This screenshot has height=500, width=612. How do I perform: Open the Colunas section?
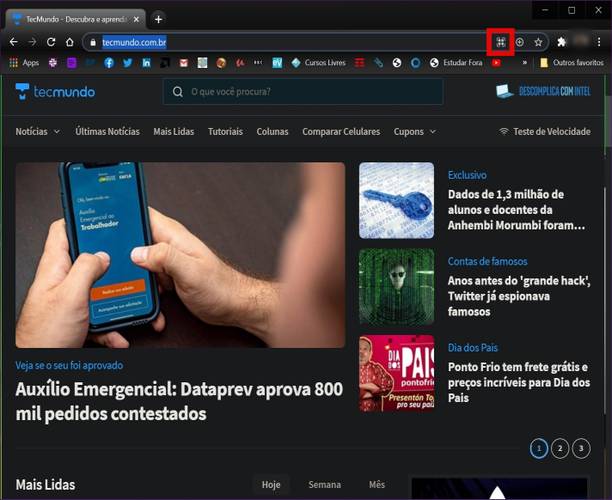click(272, 132)
